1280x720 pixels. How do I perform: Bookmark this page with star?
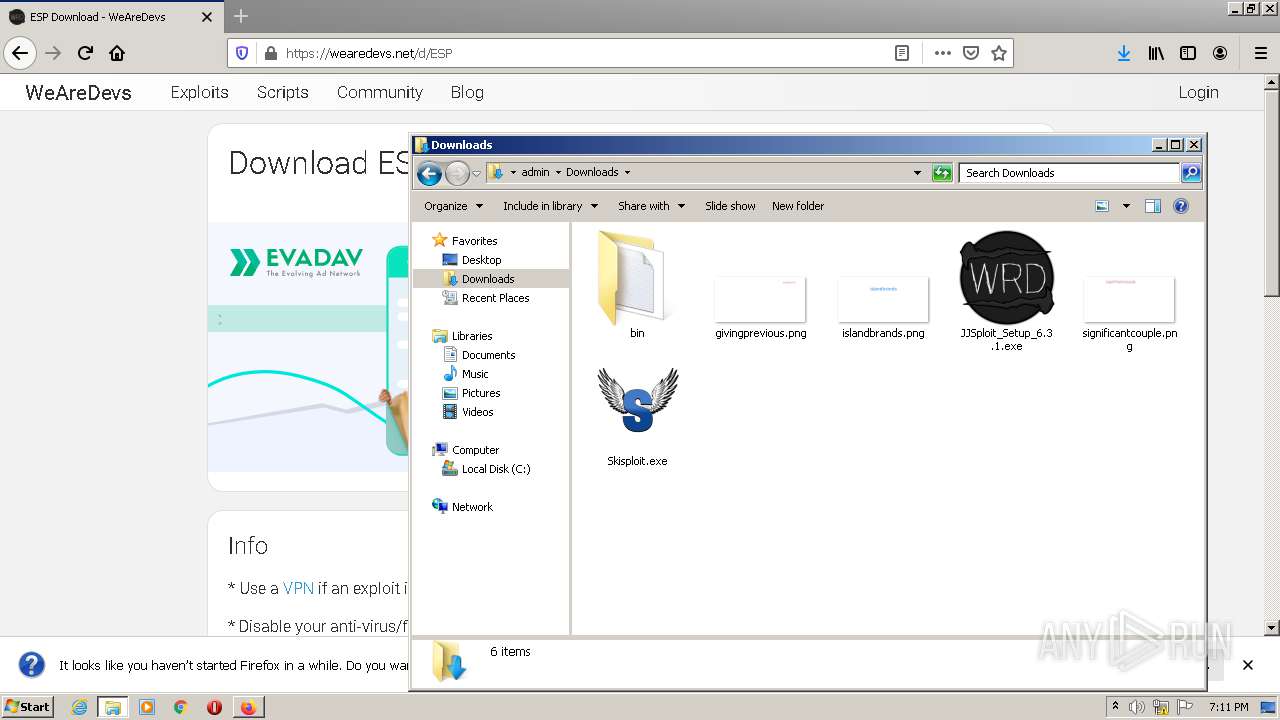pos(998,53)
